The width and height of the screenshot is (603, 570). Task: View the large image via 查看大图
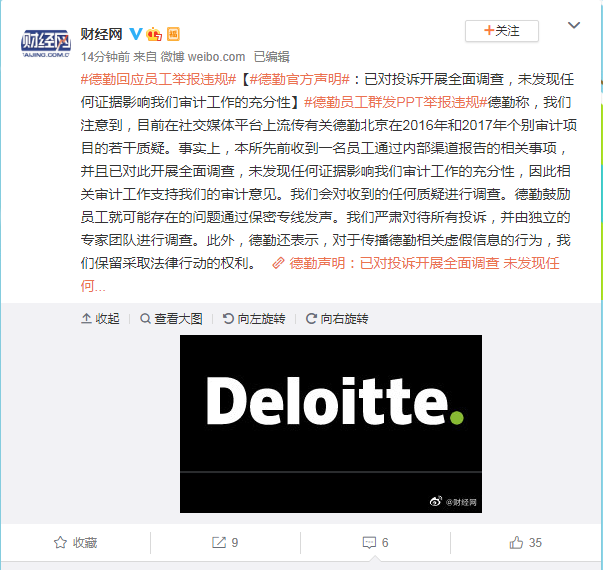click(171, 319)
